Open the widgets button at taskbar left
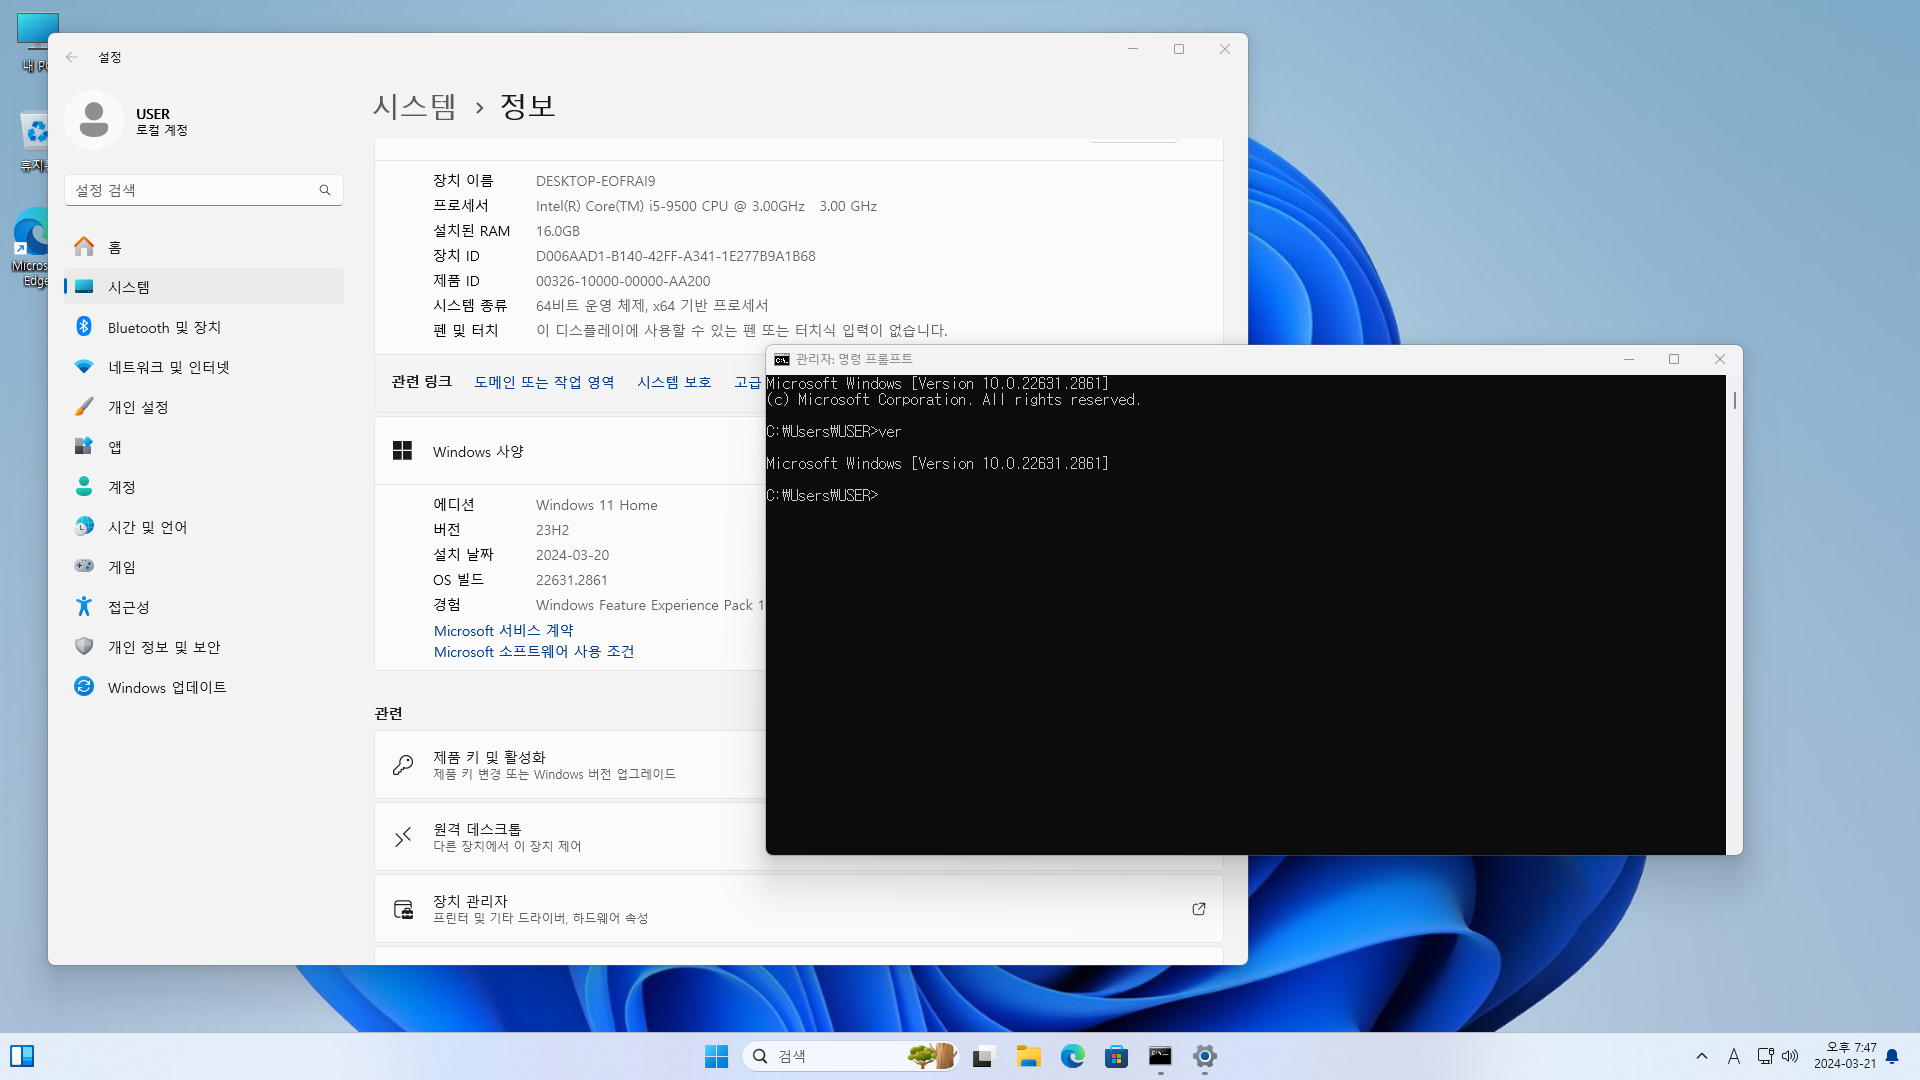This screenshot has height=1080, width=1920. pyautogui.click(x=22, y=1056)
